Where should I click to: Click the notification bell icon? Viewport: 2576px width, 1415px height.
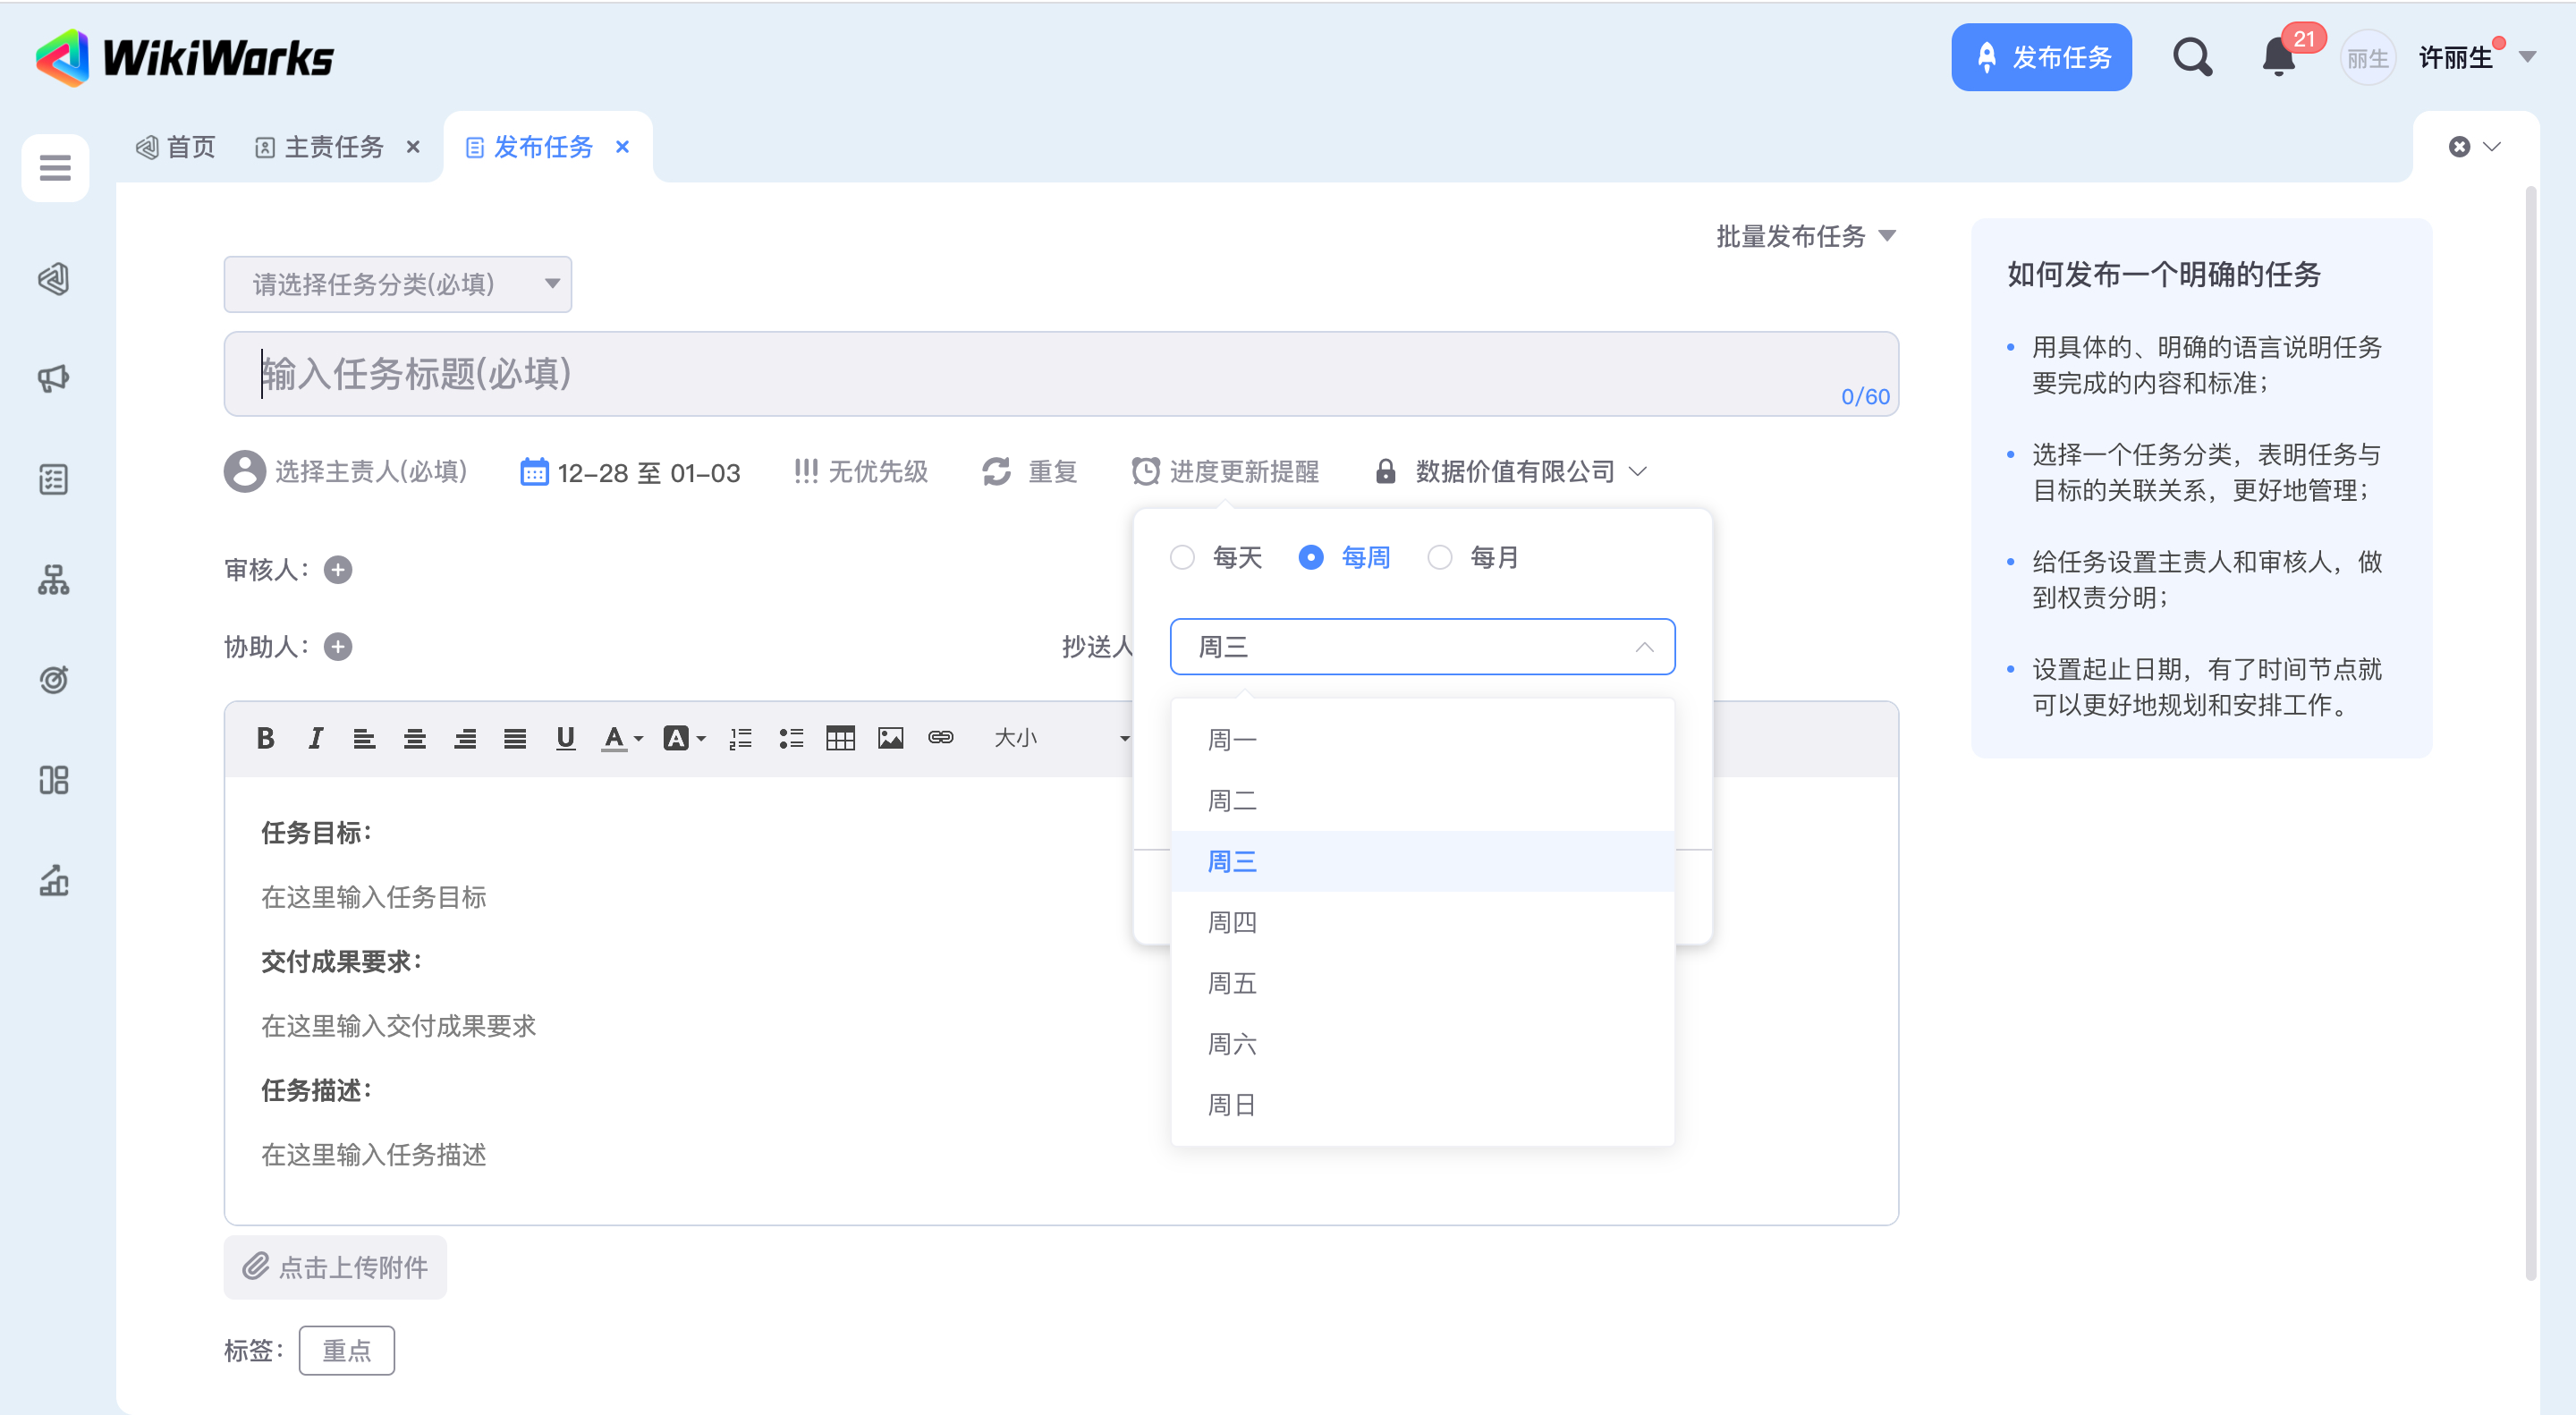pos(2278,58)
